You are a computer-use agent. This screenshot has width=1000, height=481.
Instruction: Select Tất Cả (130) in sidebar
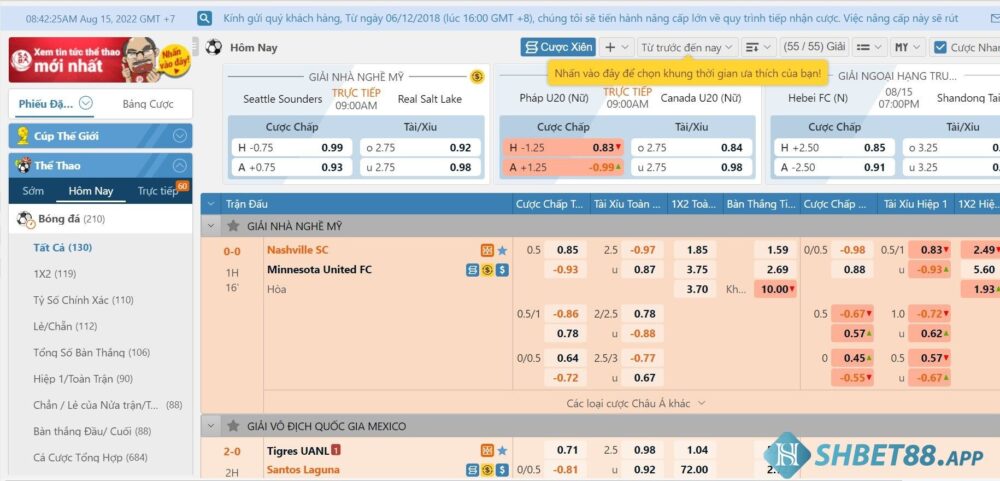(62, 248)
